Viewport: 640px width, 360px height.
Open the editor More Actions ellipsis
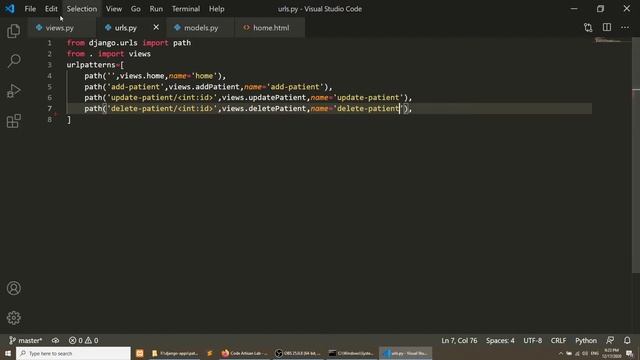(625, 27)
